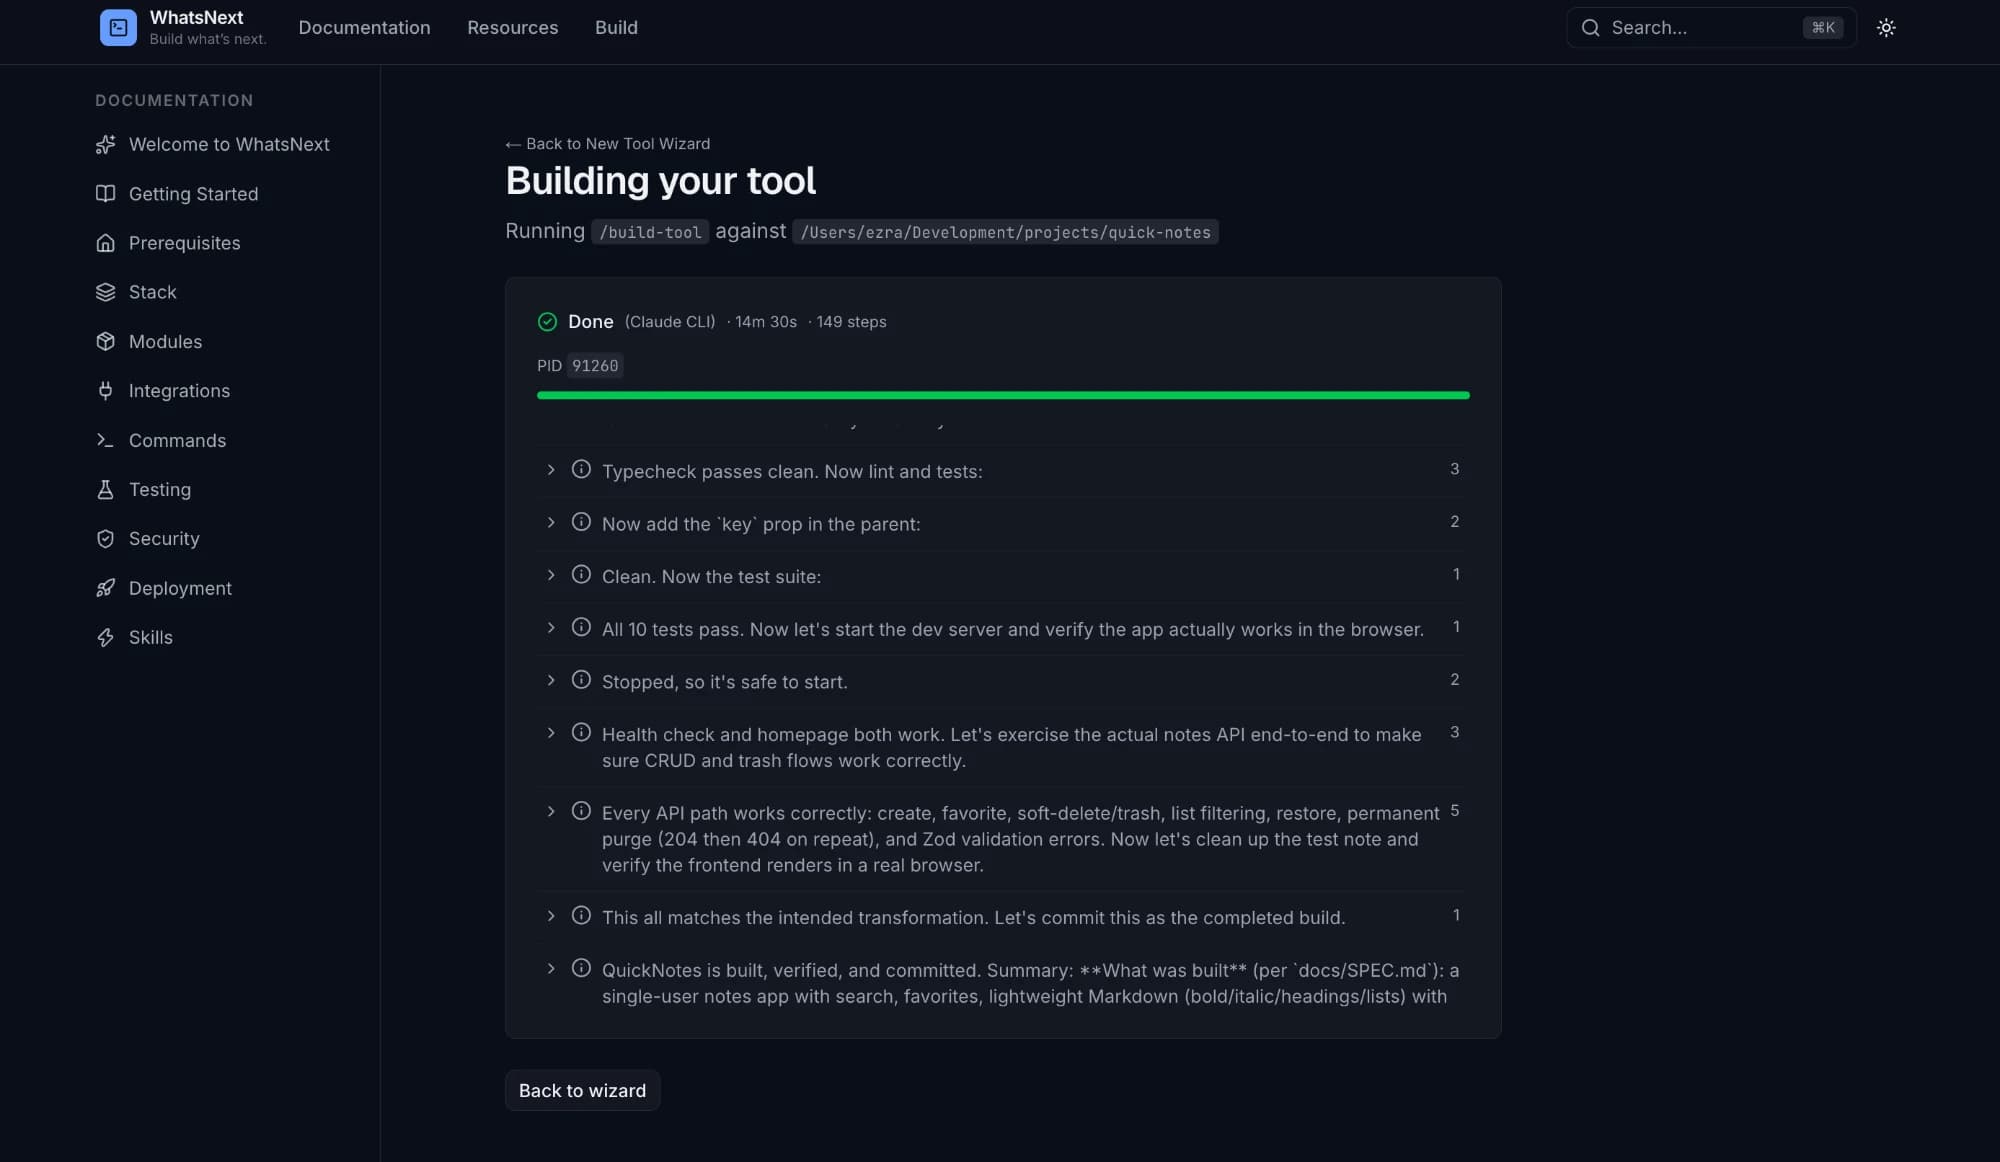Go to the Commands docs page
The image size is (2000, 1162).
[177, 440]
